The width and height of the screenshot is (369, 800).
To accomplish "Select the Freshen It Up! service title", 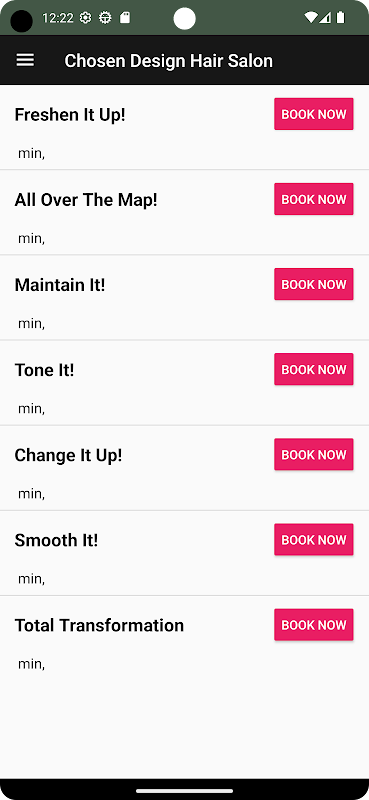I will click(70, 115).
